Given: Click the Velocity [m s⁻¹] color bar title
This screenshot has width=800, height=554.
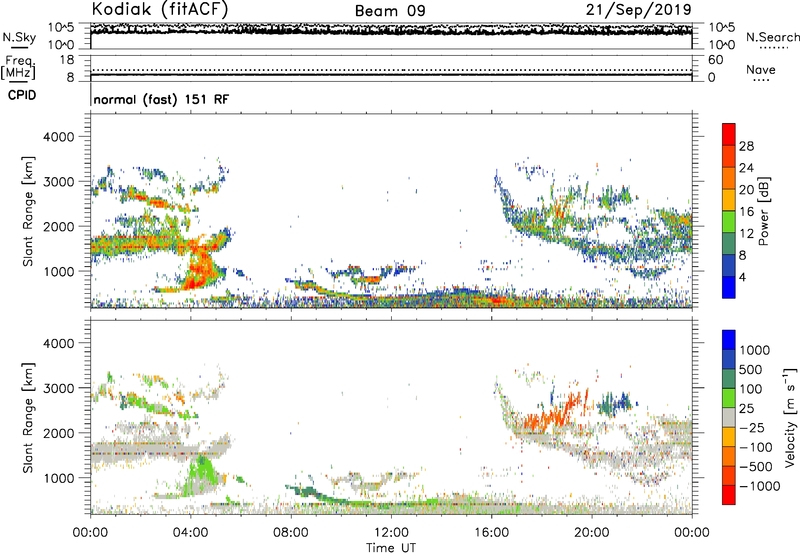Looking at the screenshot, I should tap(790, 417).
